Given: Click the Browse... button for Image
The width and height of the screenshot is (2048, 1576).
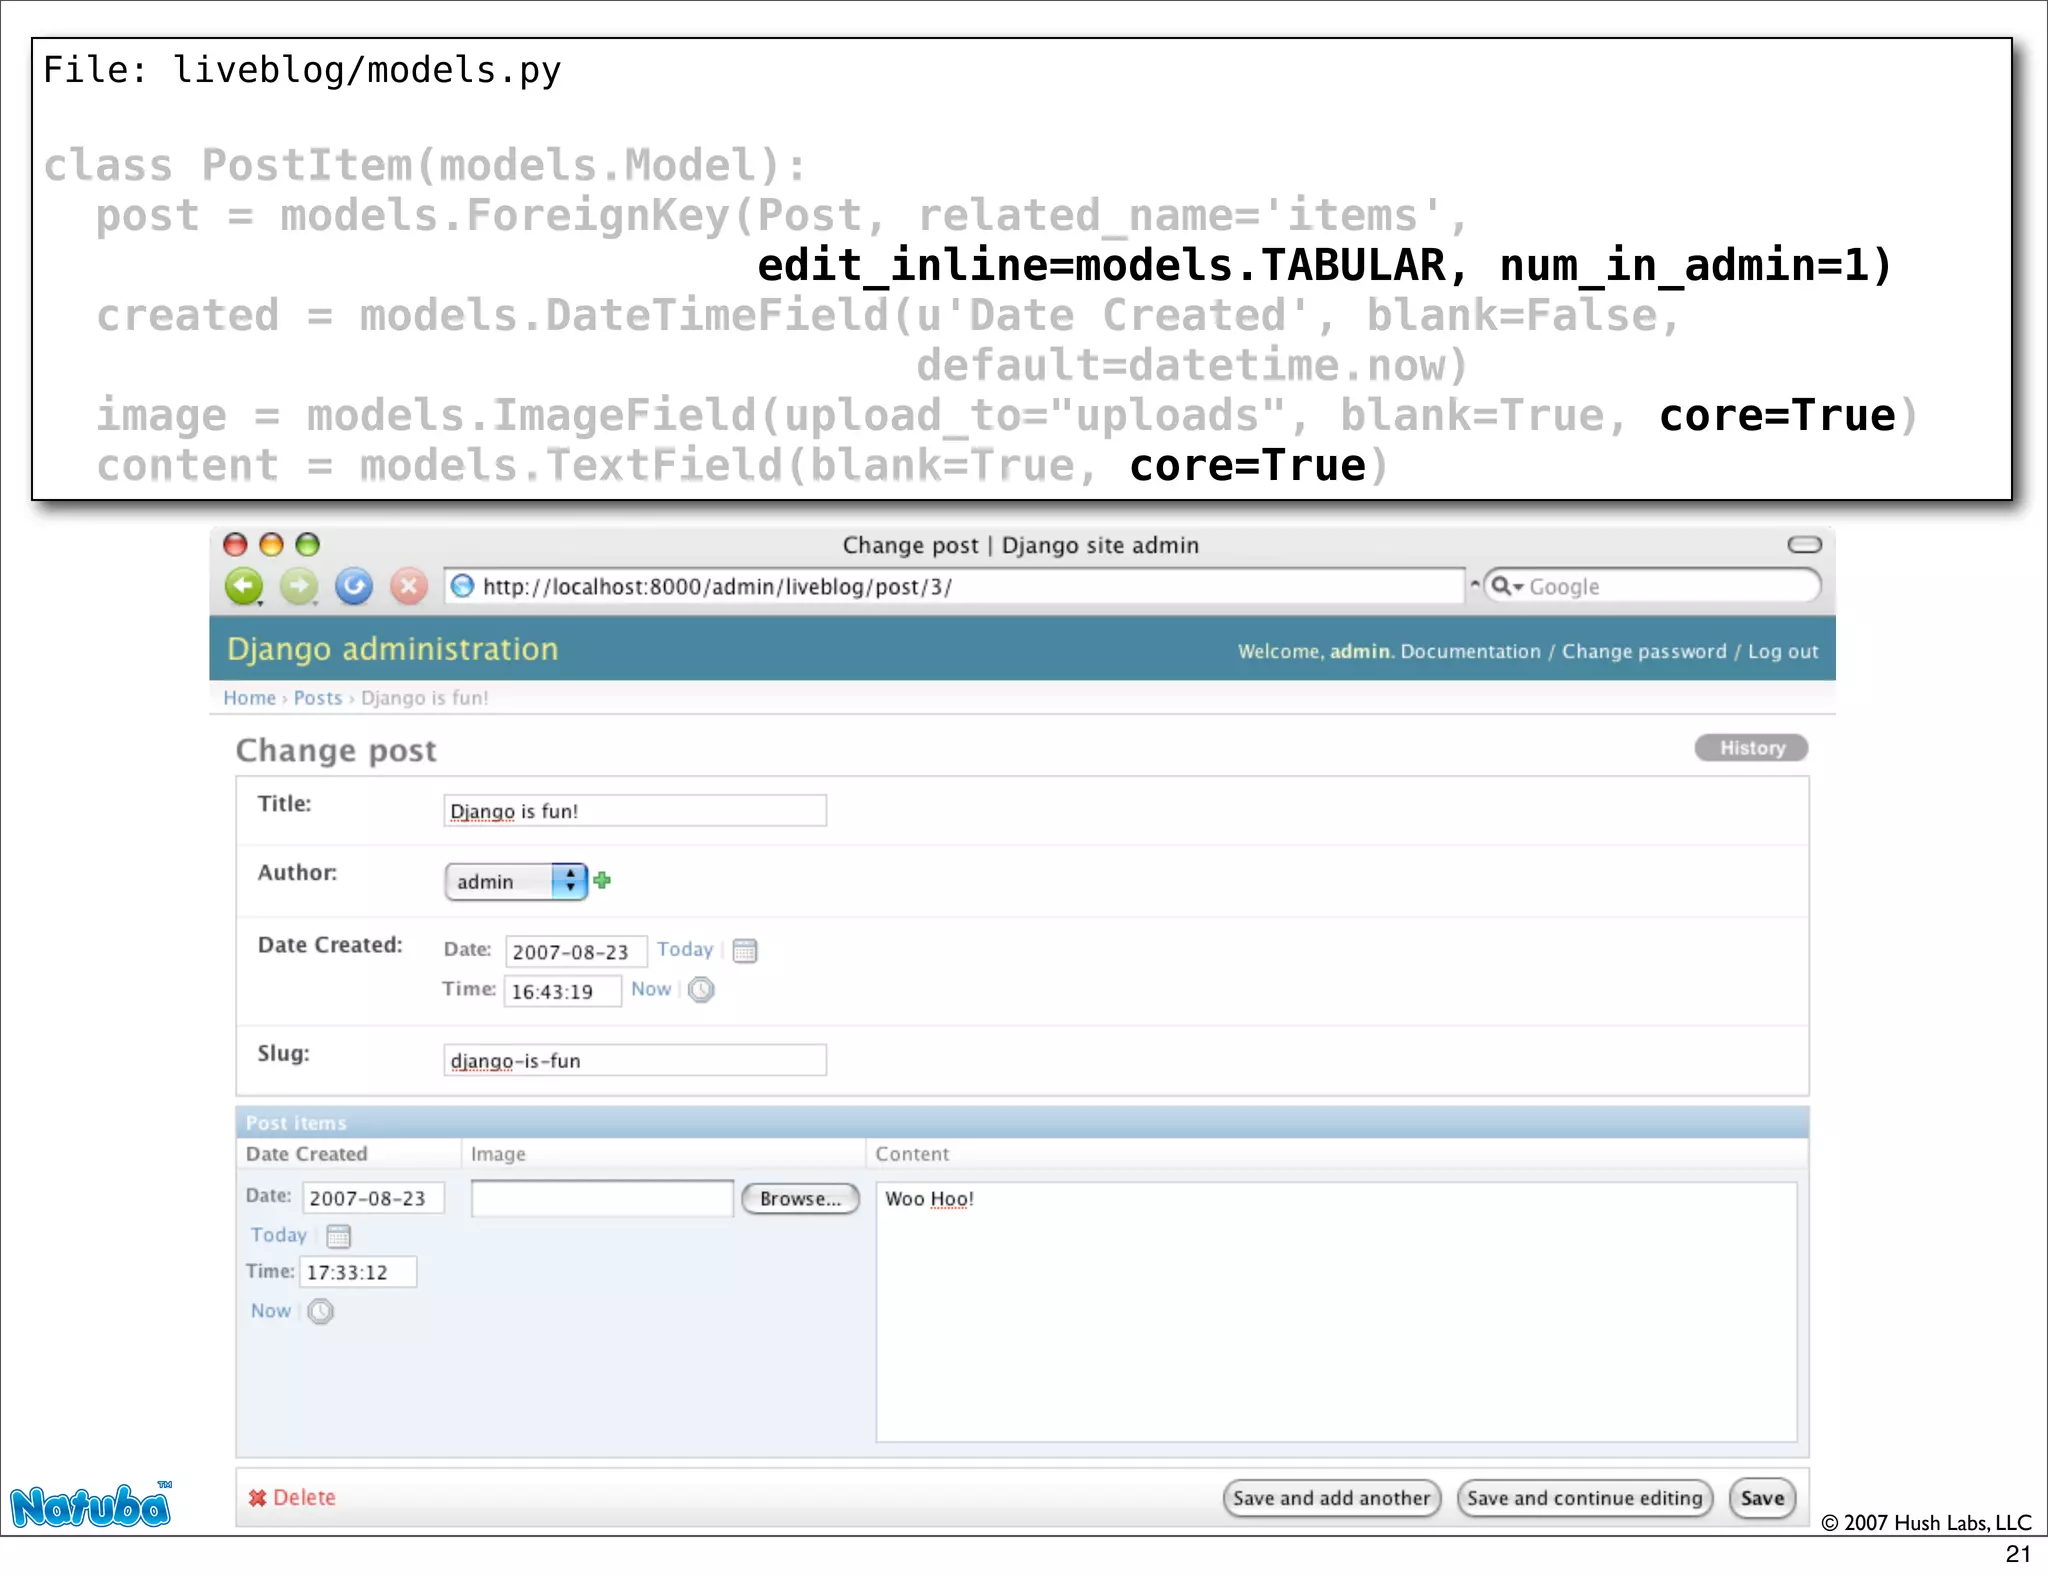Looking at the screenshot, I should pos(800,1198).
